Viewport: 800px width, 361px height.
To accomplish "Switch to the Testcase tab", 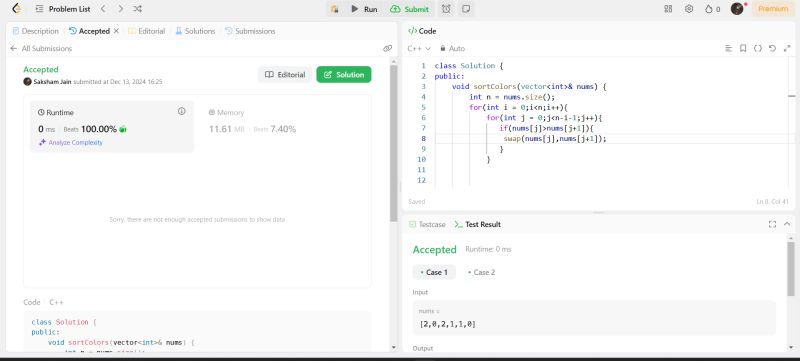I will pyautogui.click(x=427, y=224).
